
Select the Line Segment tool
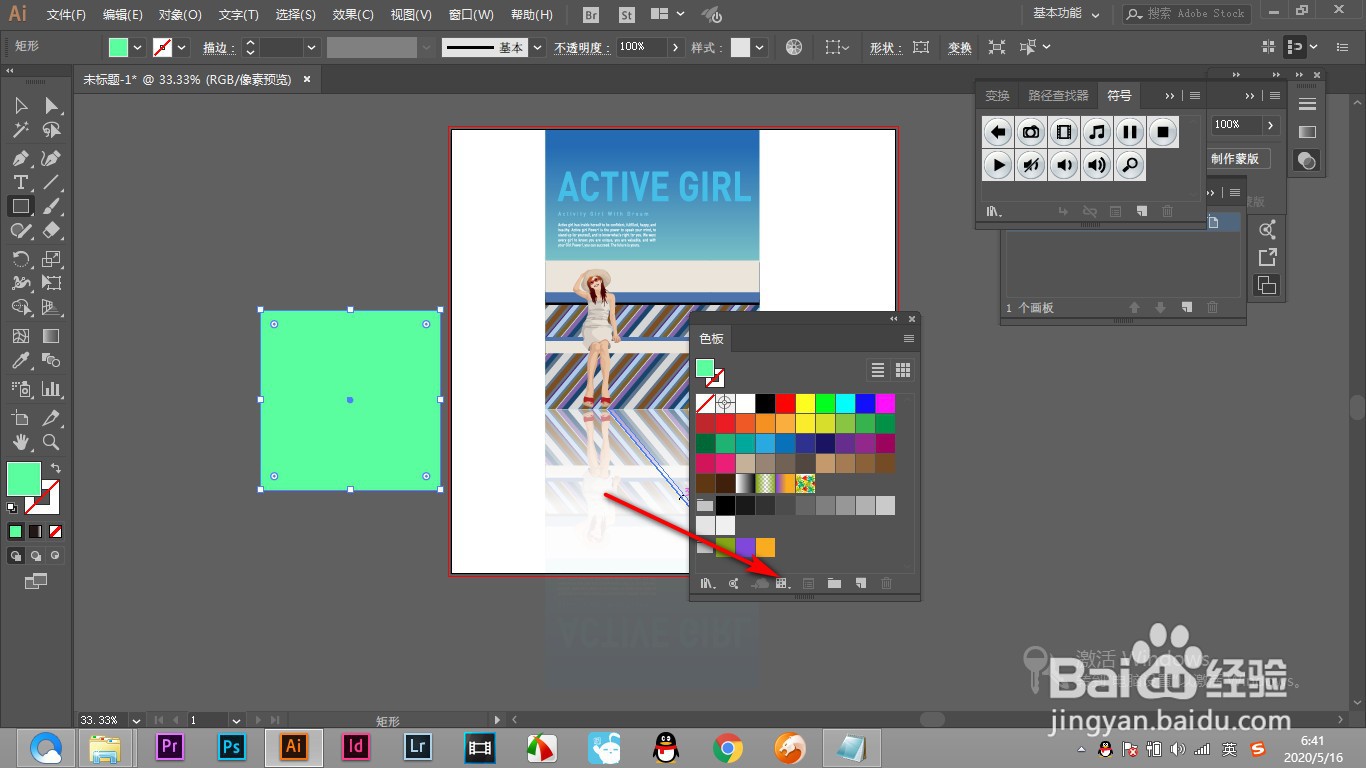pos(51,183)
